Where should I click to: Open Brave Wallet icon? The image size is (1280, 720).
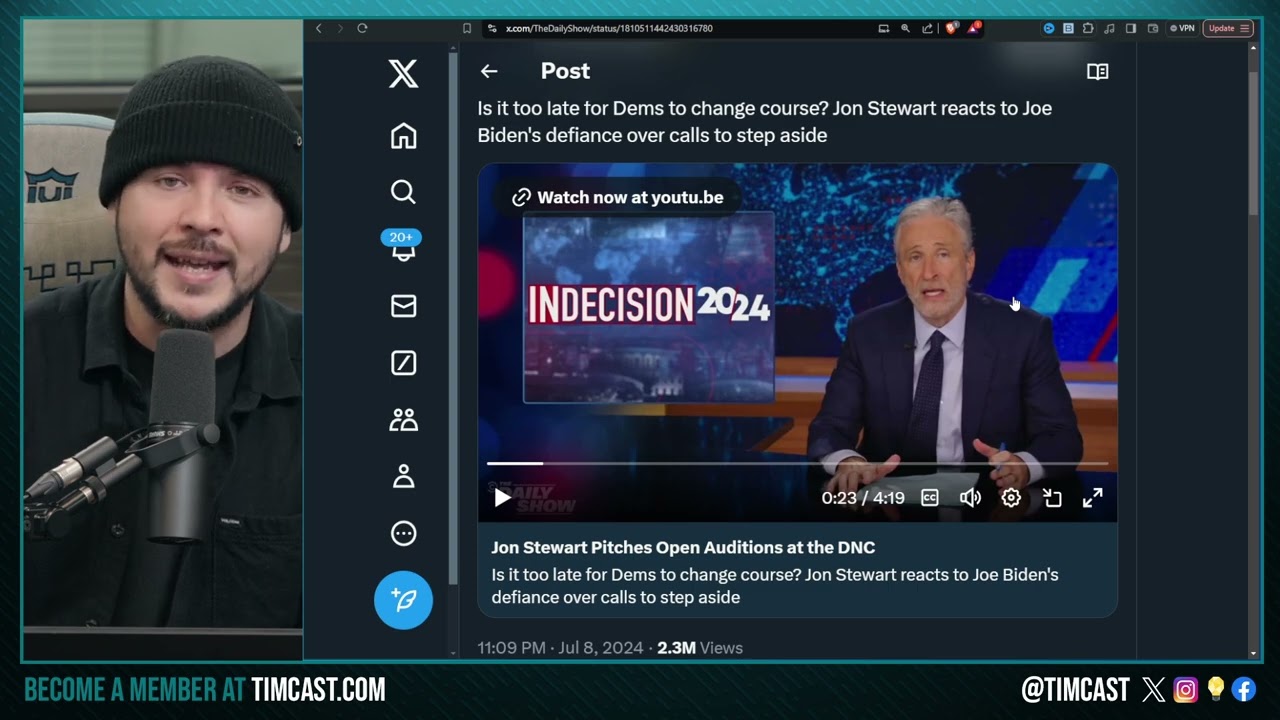point(1153,28)
